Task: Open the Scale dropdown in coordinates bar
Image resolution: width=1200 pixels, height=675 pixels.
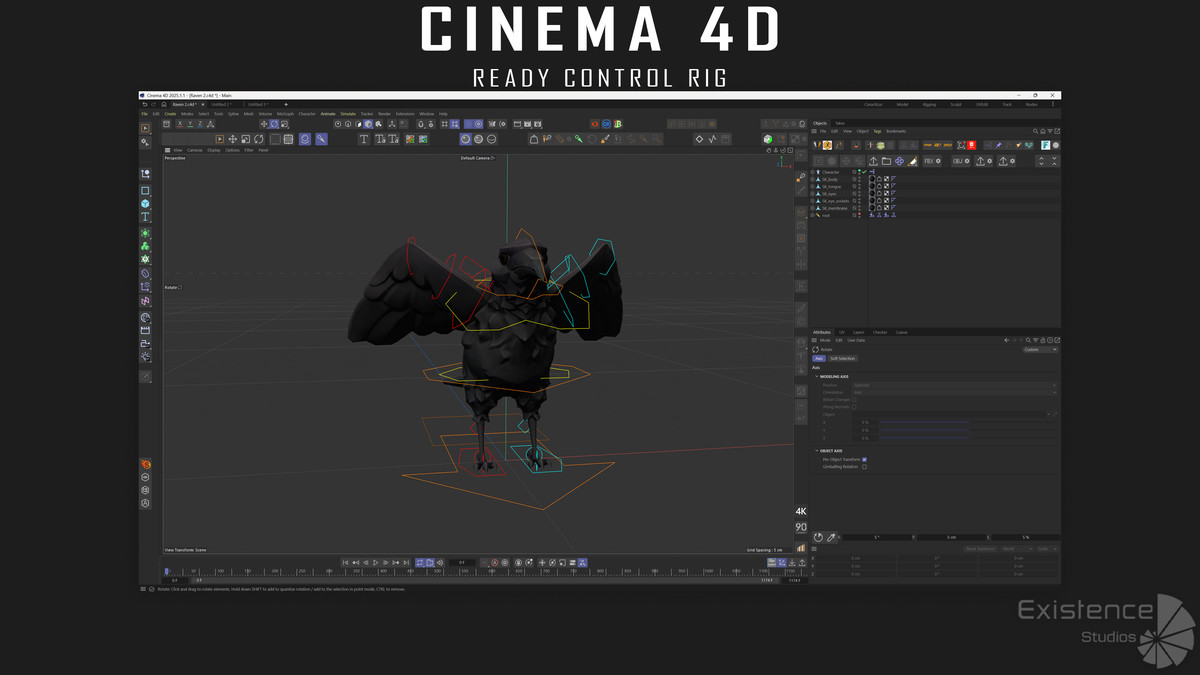Action: click(1046, 548)
